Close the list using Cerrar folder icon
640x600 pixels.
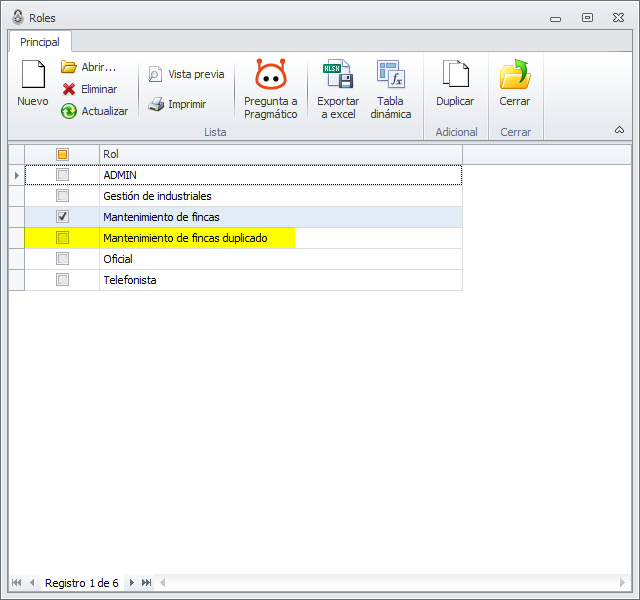point(515,74)
